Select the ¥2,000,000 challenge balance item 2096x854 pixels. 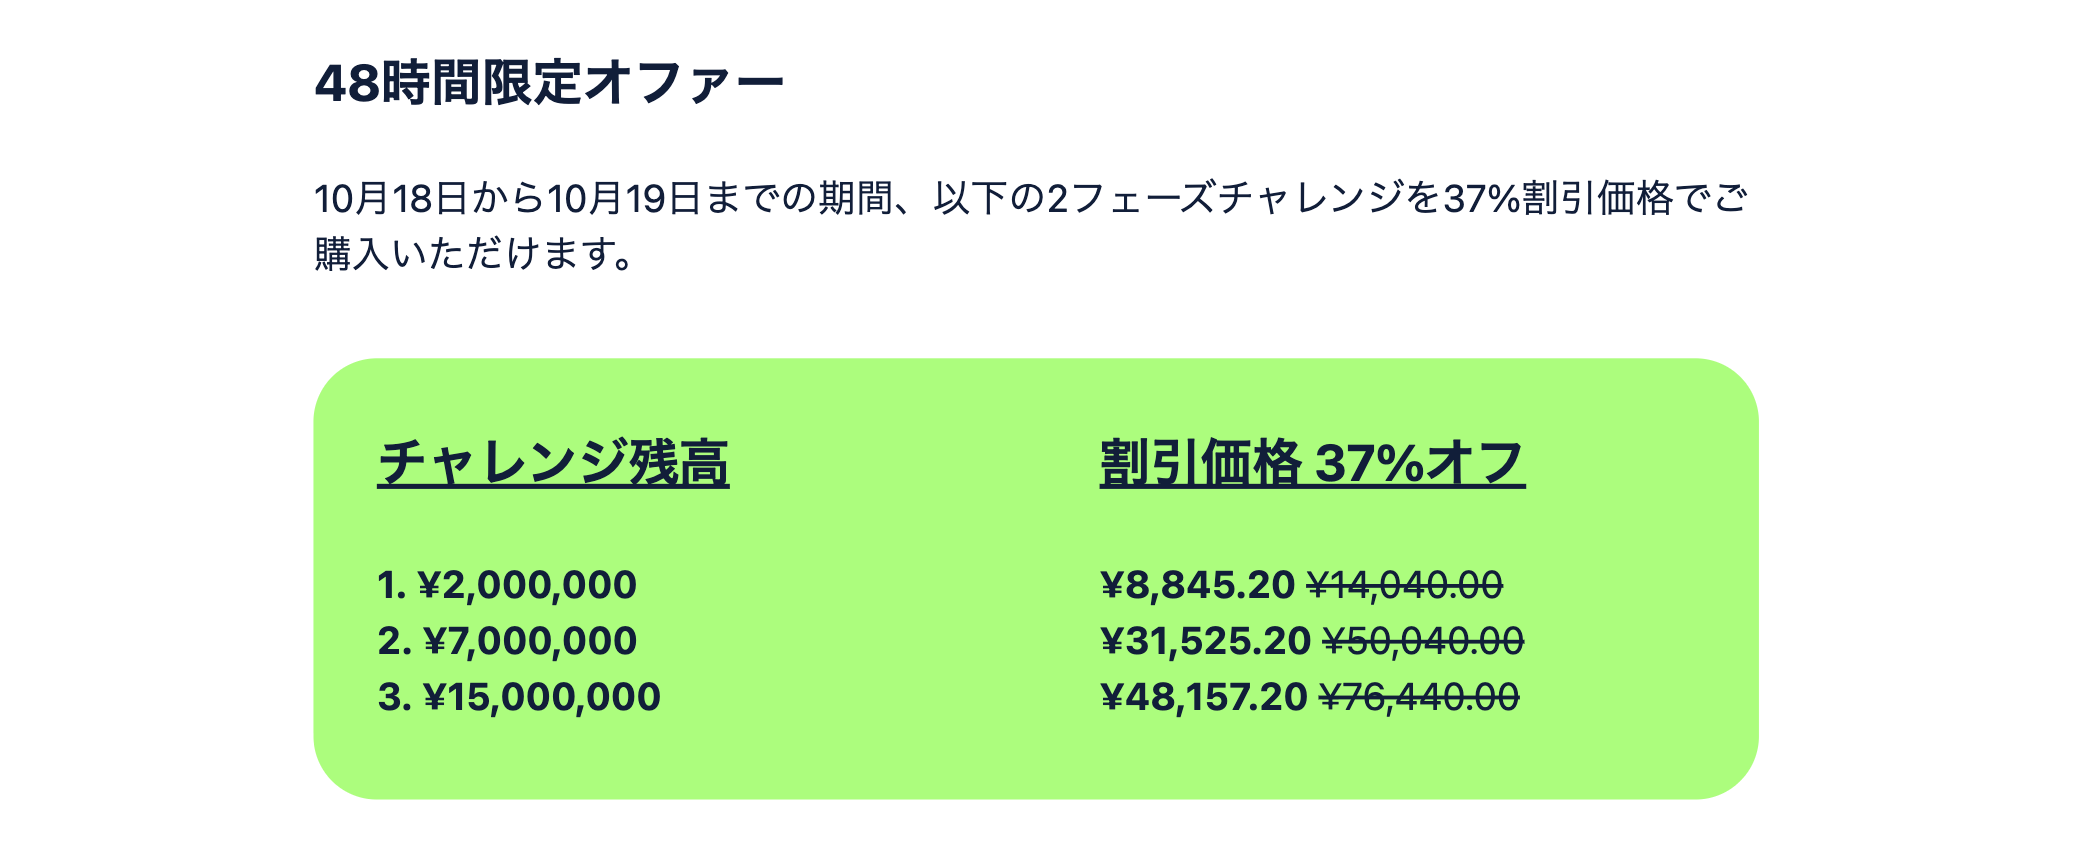(x=507, y=585)
